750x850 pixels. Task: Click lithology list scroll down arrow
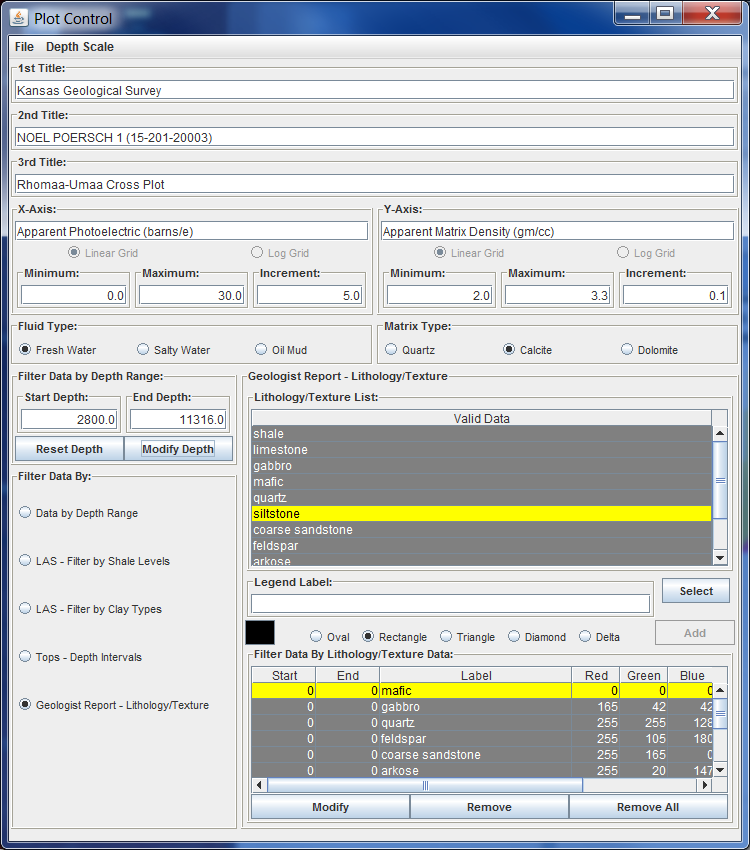pyautogui.click(x=720, y=558)
